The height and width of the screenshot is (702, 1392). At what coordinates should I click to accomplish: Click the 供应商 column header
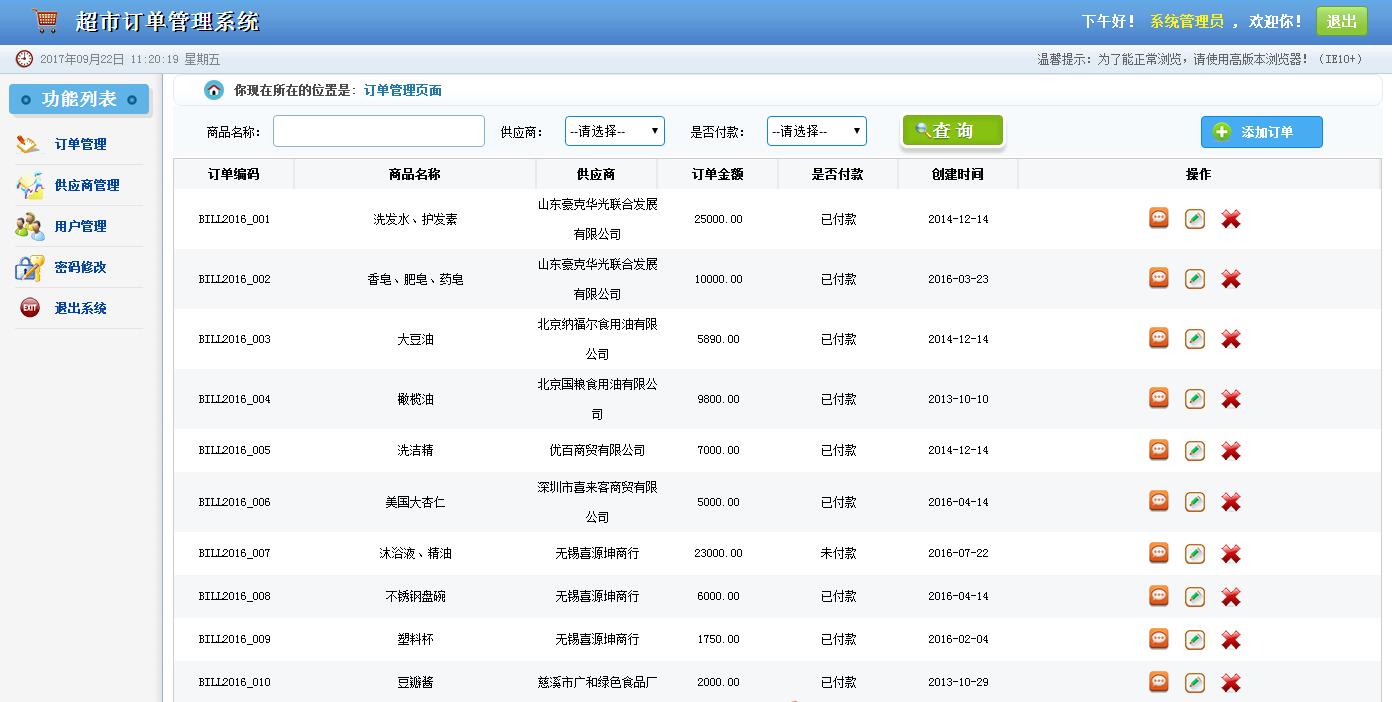pos(596,174)
